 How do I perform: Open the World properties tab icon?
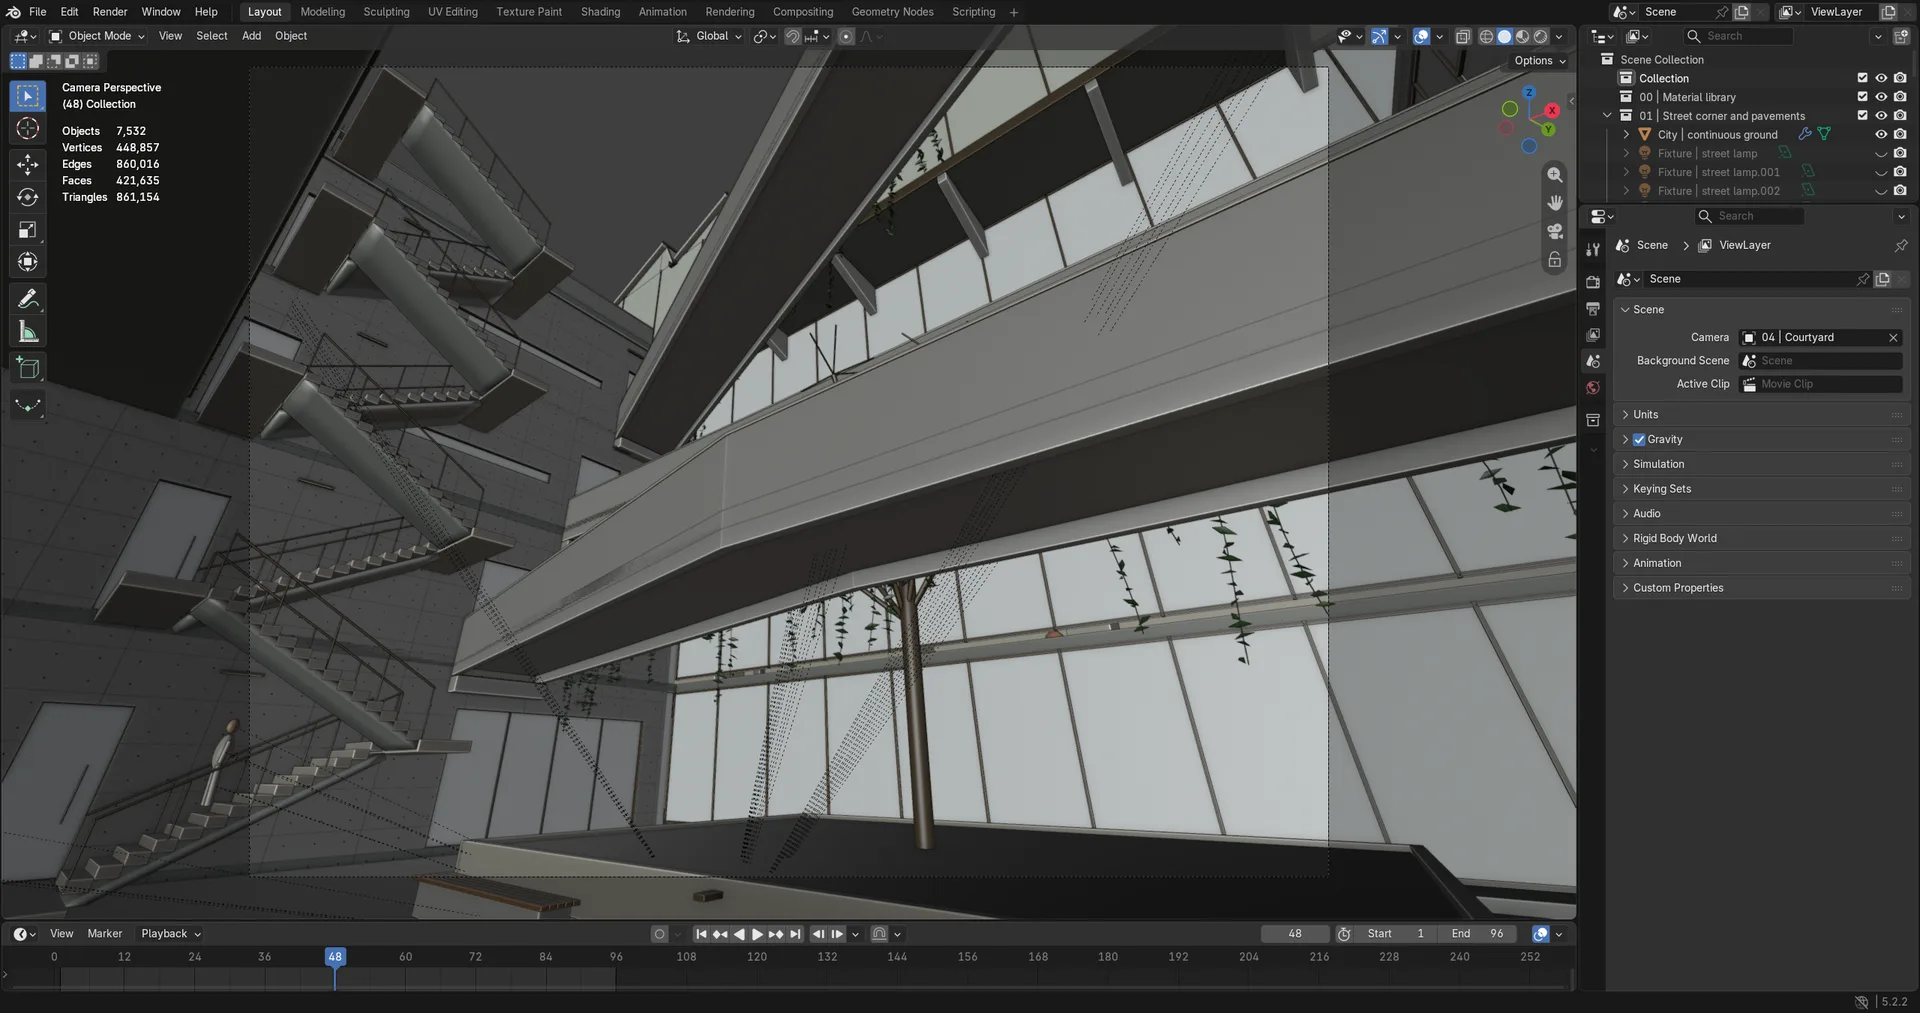[1593, 388]
